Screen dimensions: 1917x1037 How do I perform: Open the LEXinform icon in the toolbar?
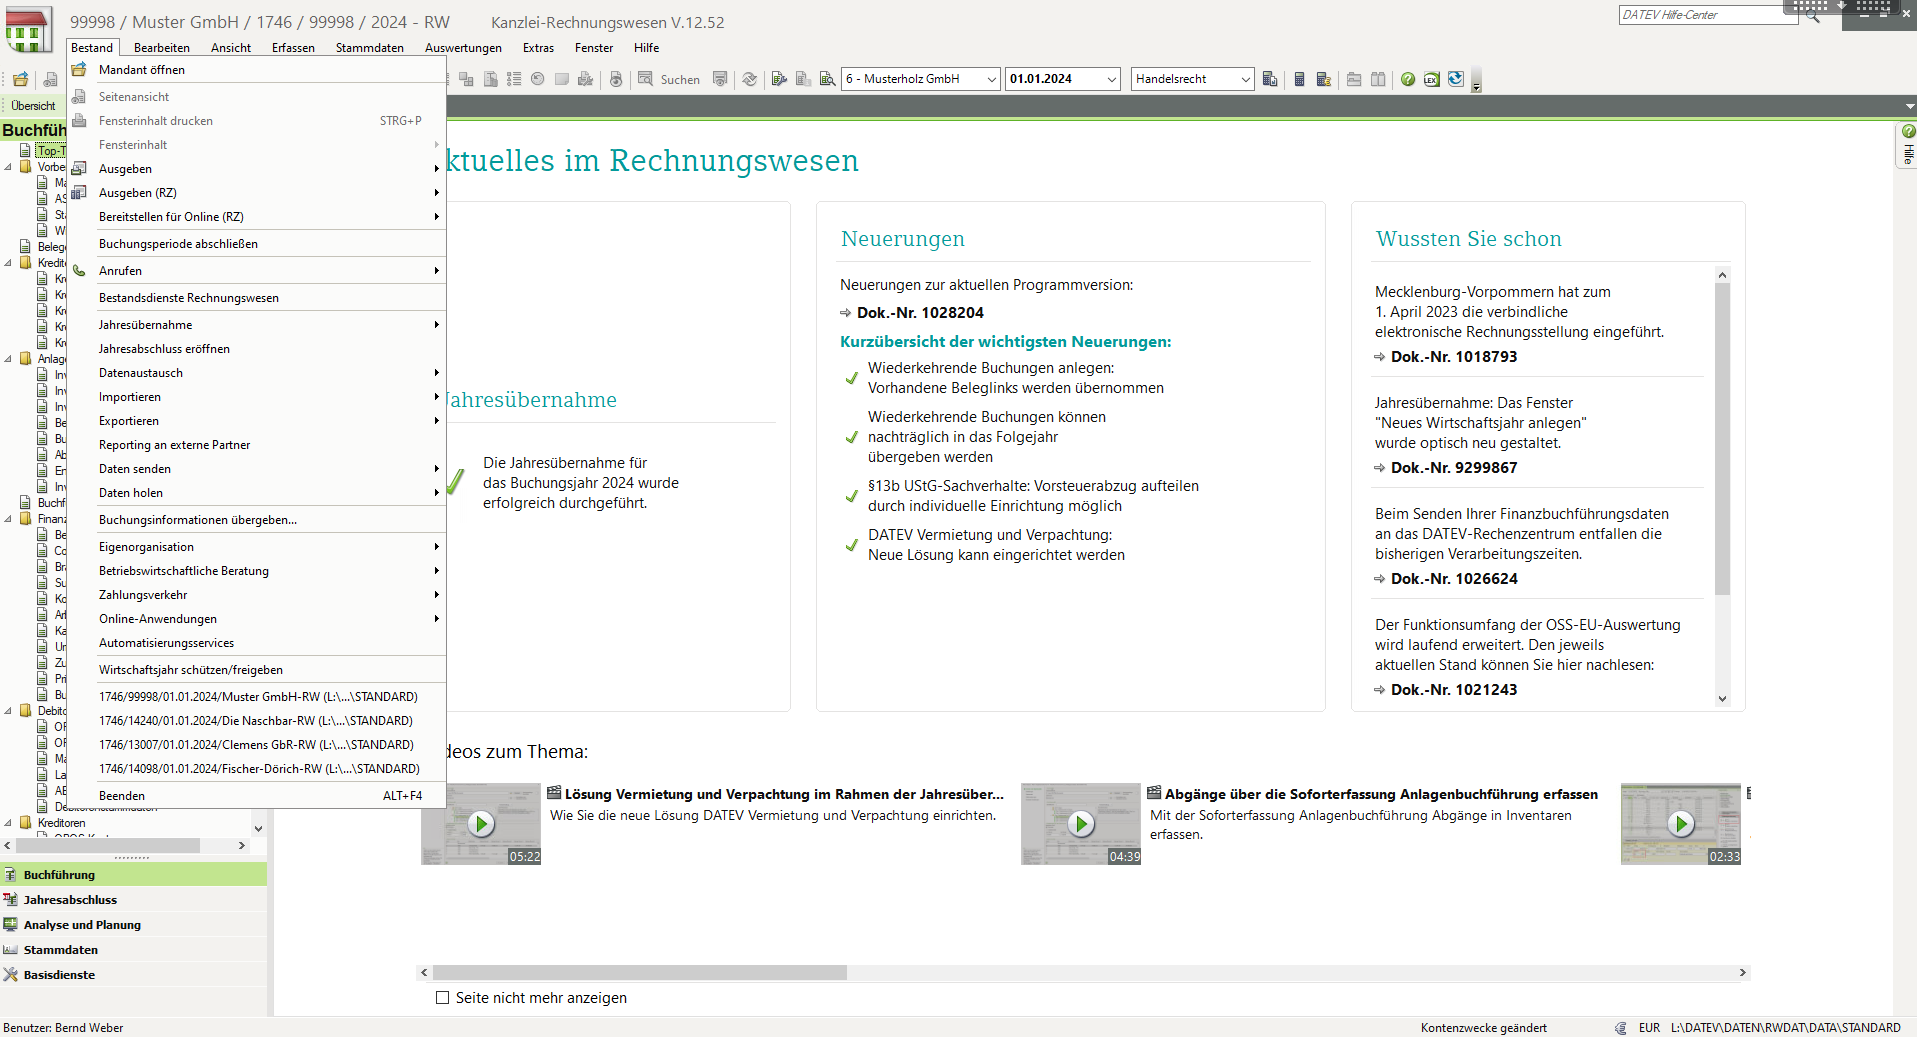pyautogui.click(x=1432, y=79)
